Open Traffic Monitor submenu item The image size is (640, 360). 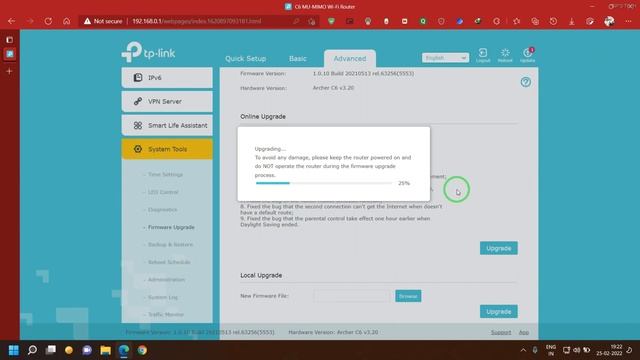click(x=166, y=314)
